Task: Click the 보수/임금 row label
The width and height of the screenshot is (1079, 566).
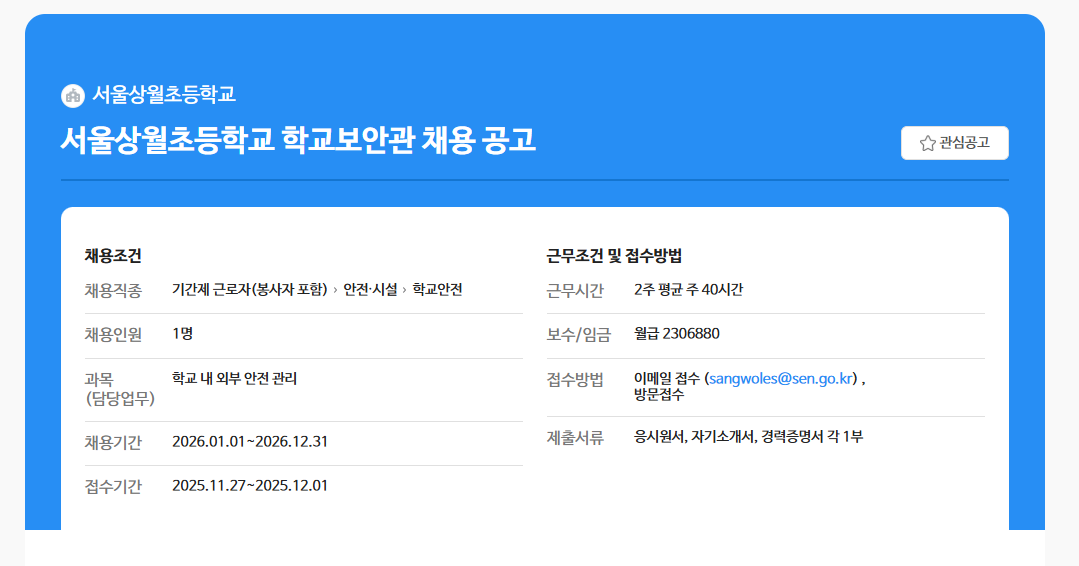Action: (x=579, y=335)
